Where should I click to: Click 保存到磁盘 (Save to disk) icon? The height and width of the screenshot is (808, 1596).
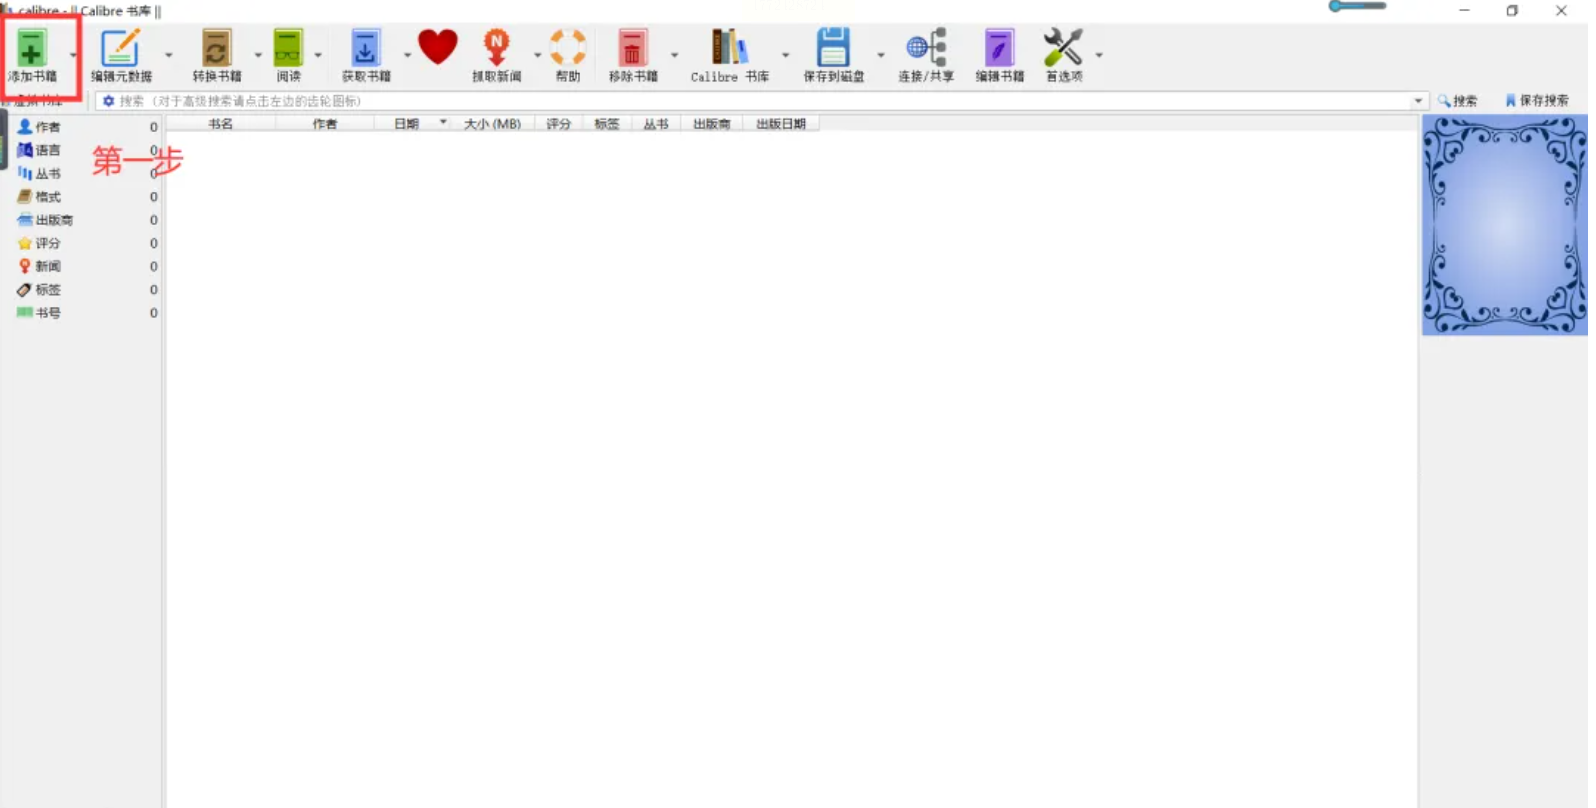[x=833, y=48]
